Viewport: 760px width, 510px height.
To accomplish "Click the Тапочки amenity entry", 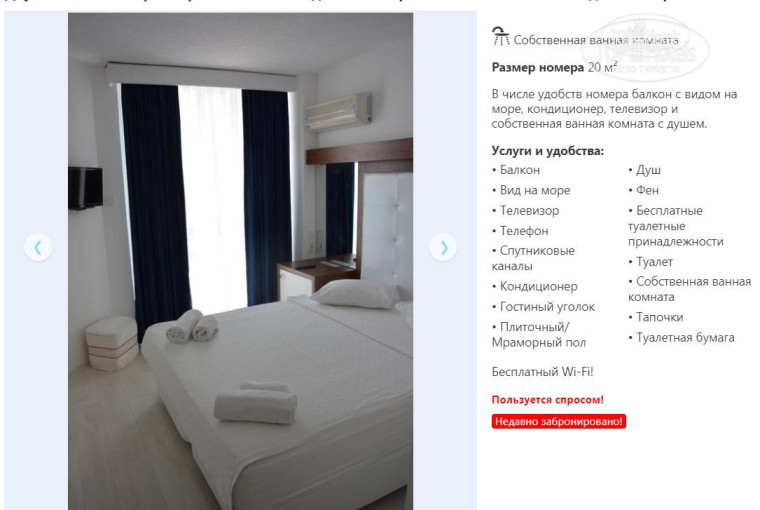I will click(656, 317).
